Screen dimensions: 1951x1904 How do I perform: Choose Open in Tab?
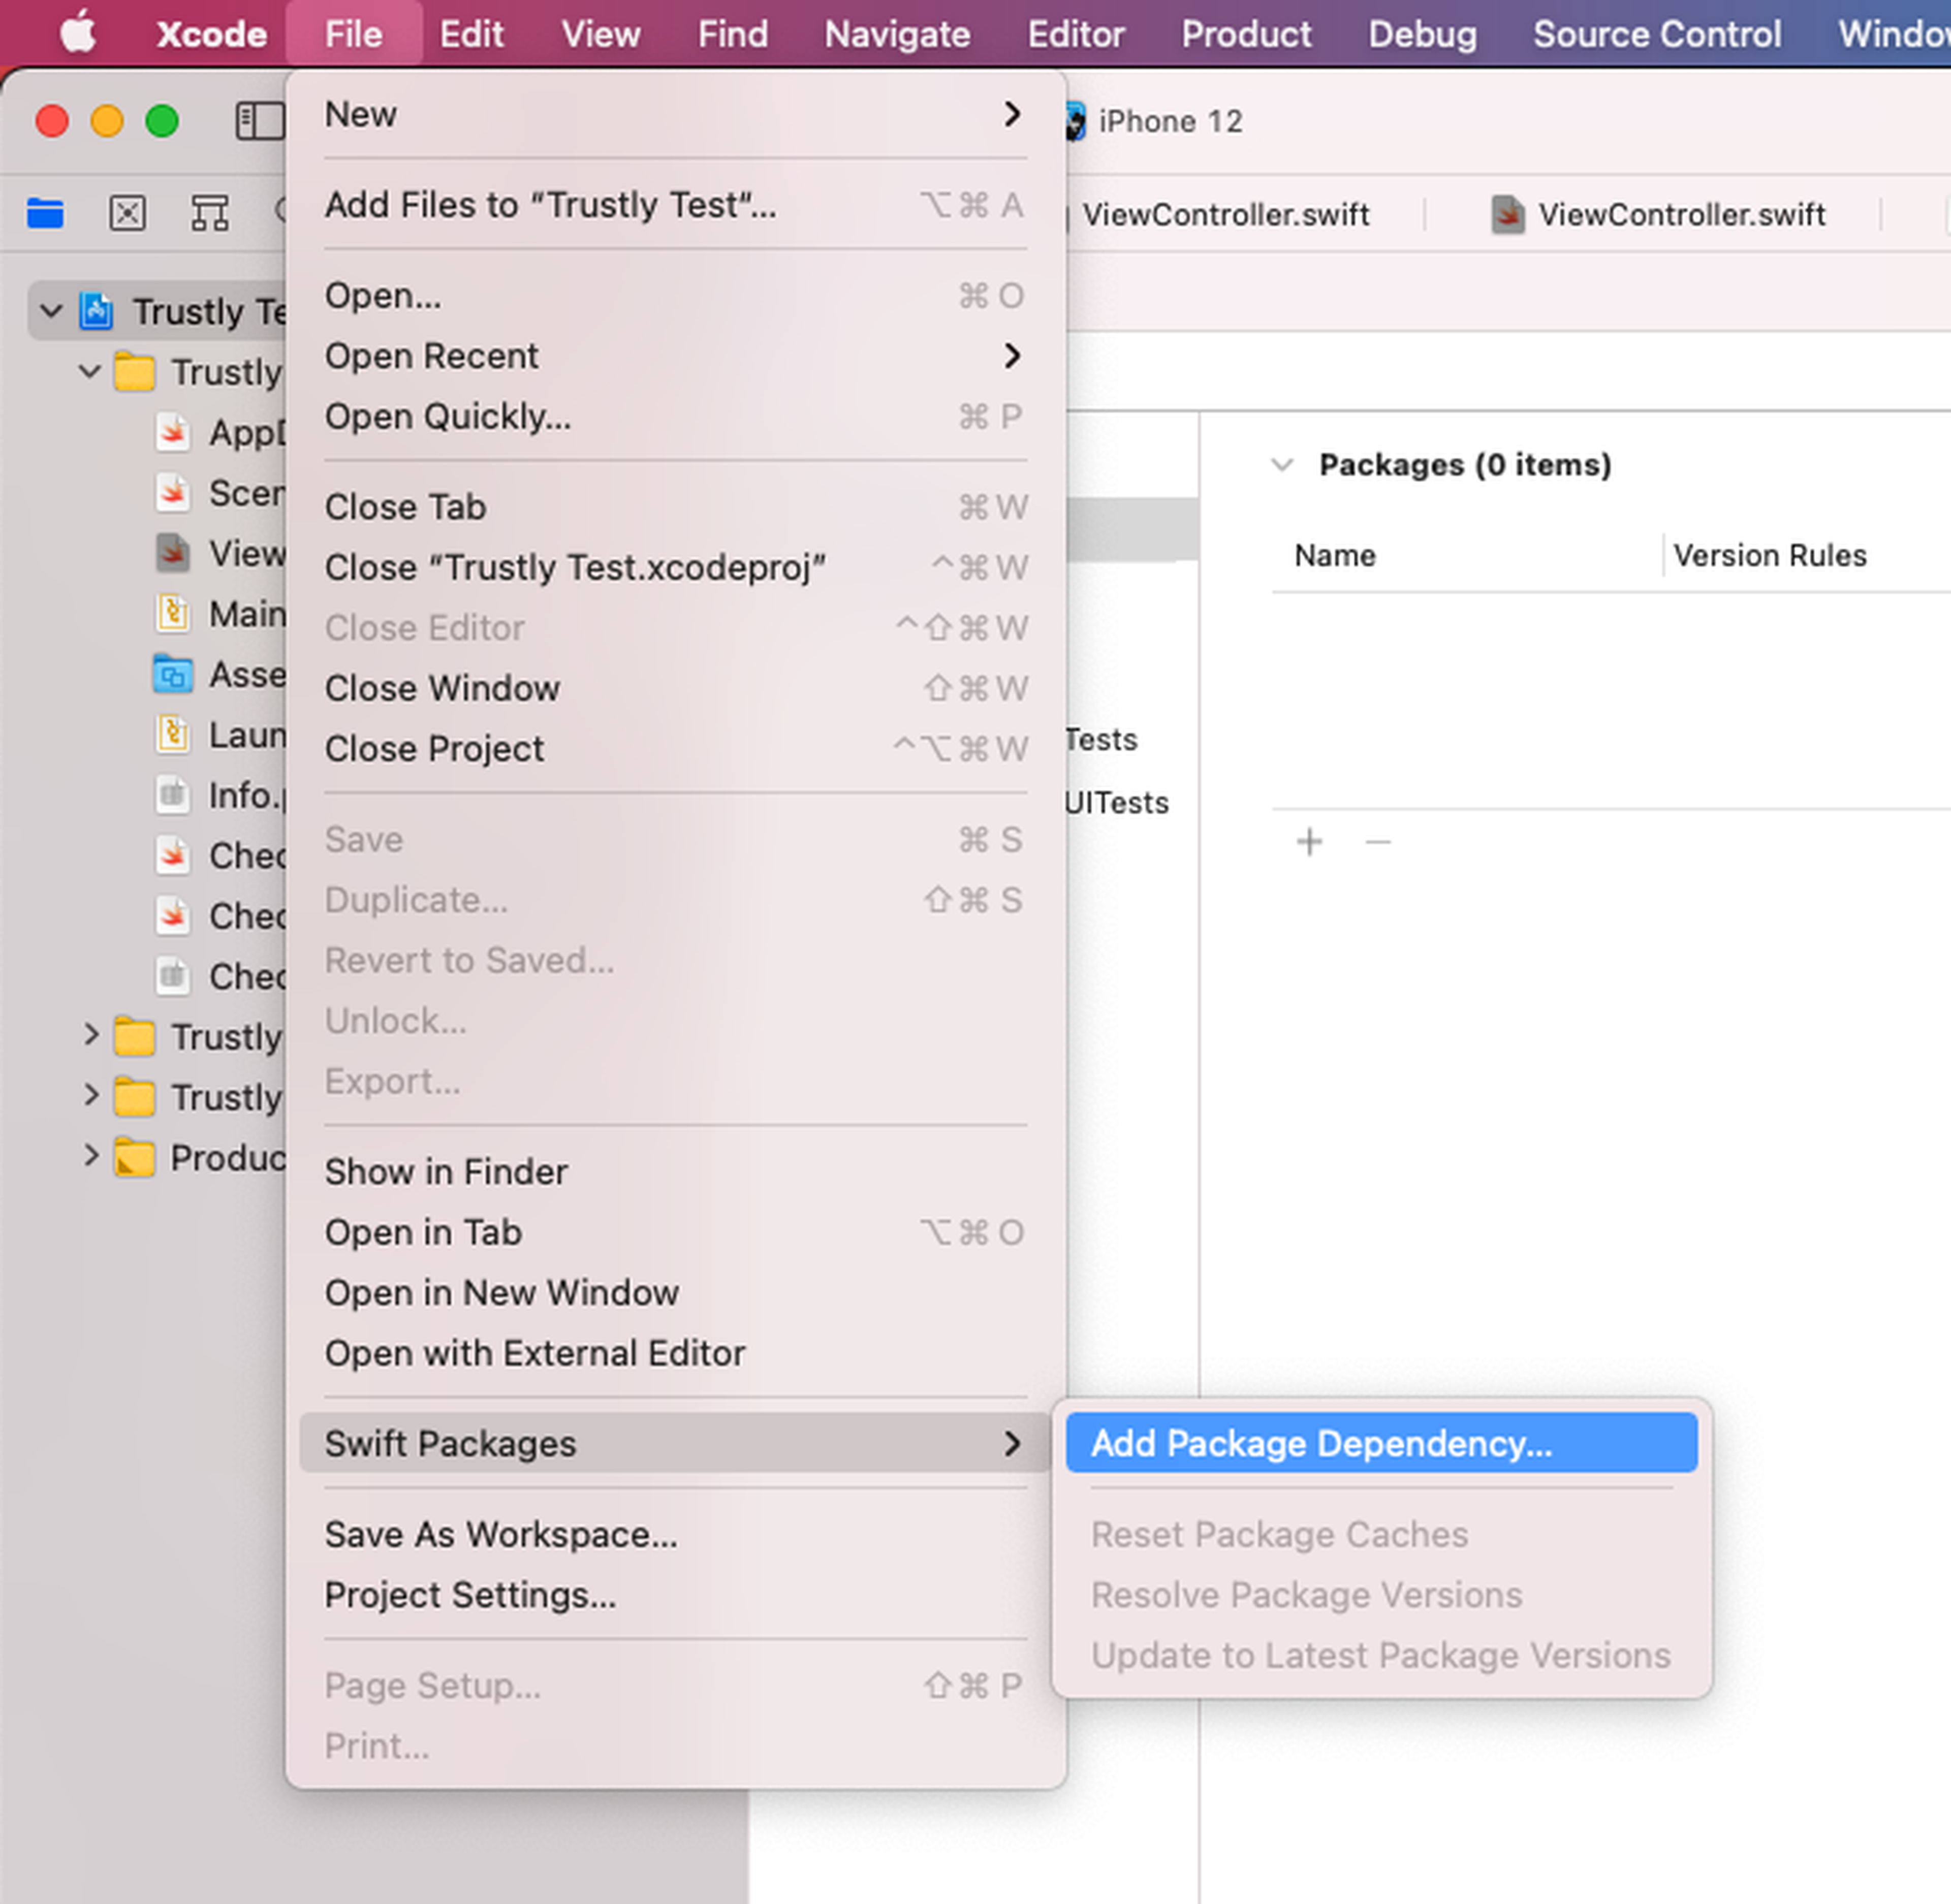(x=675, y=1232)
